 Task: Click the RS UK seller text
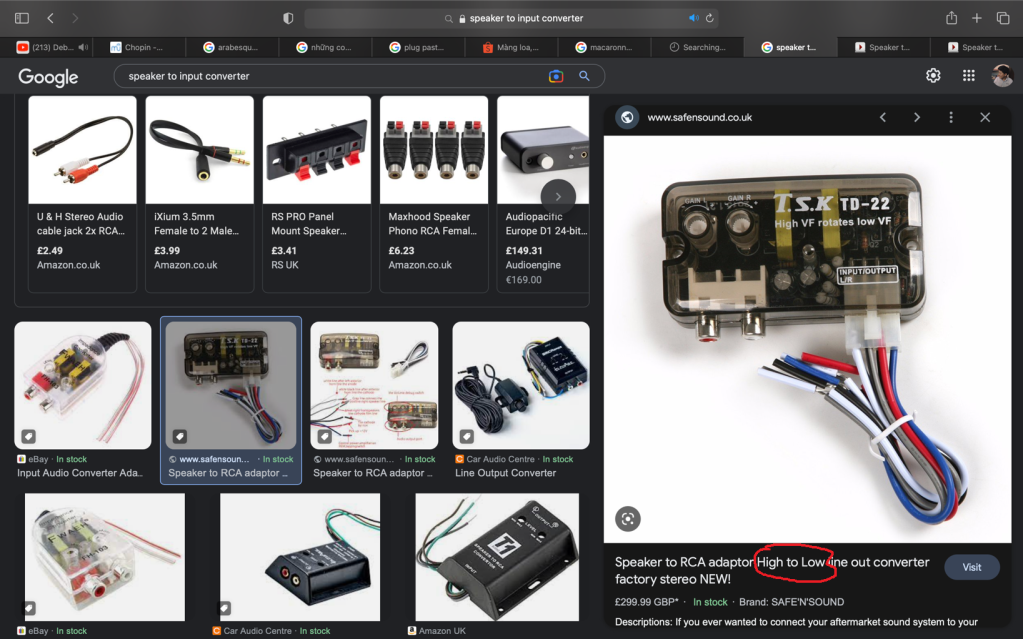point(284,265)
